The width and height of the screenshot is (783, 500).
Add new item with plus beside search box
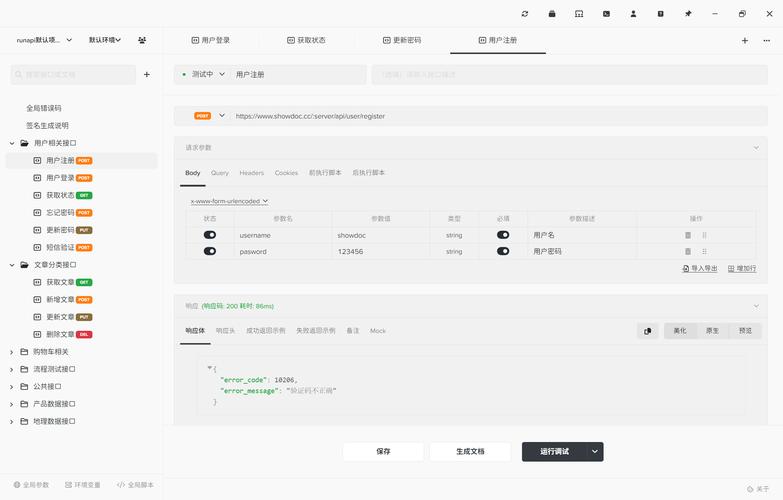click(147, 74)
